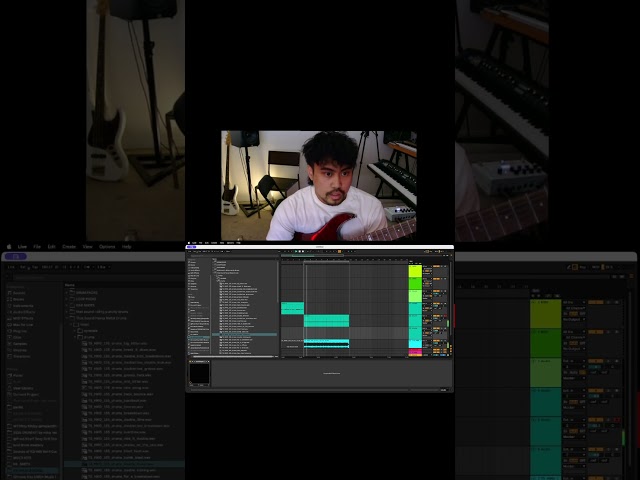Open the top track input dropdown in the blurred right background
Viewport: 640px width, 480px height.
(x=573, y=302)
